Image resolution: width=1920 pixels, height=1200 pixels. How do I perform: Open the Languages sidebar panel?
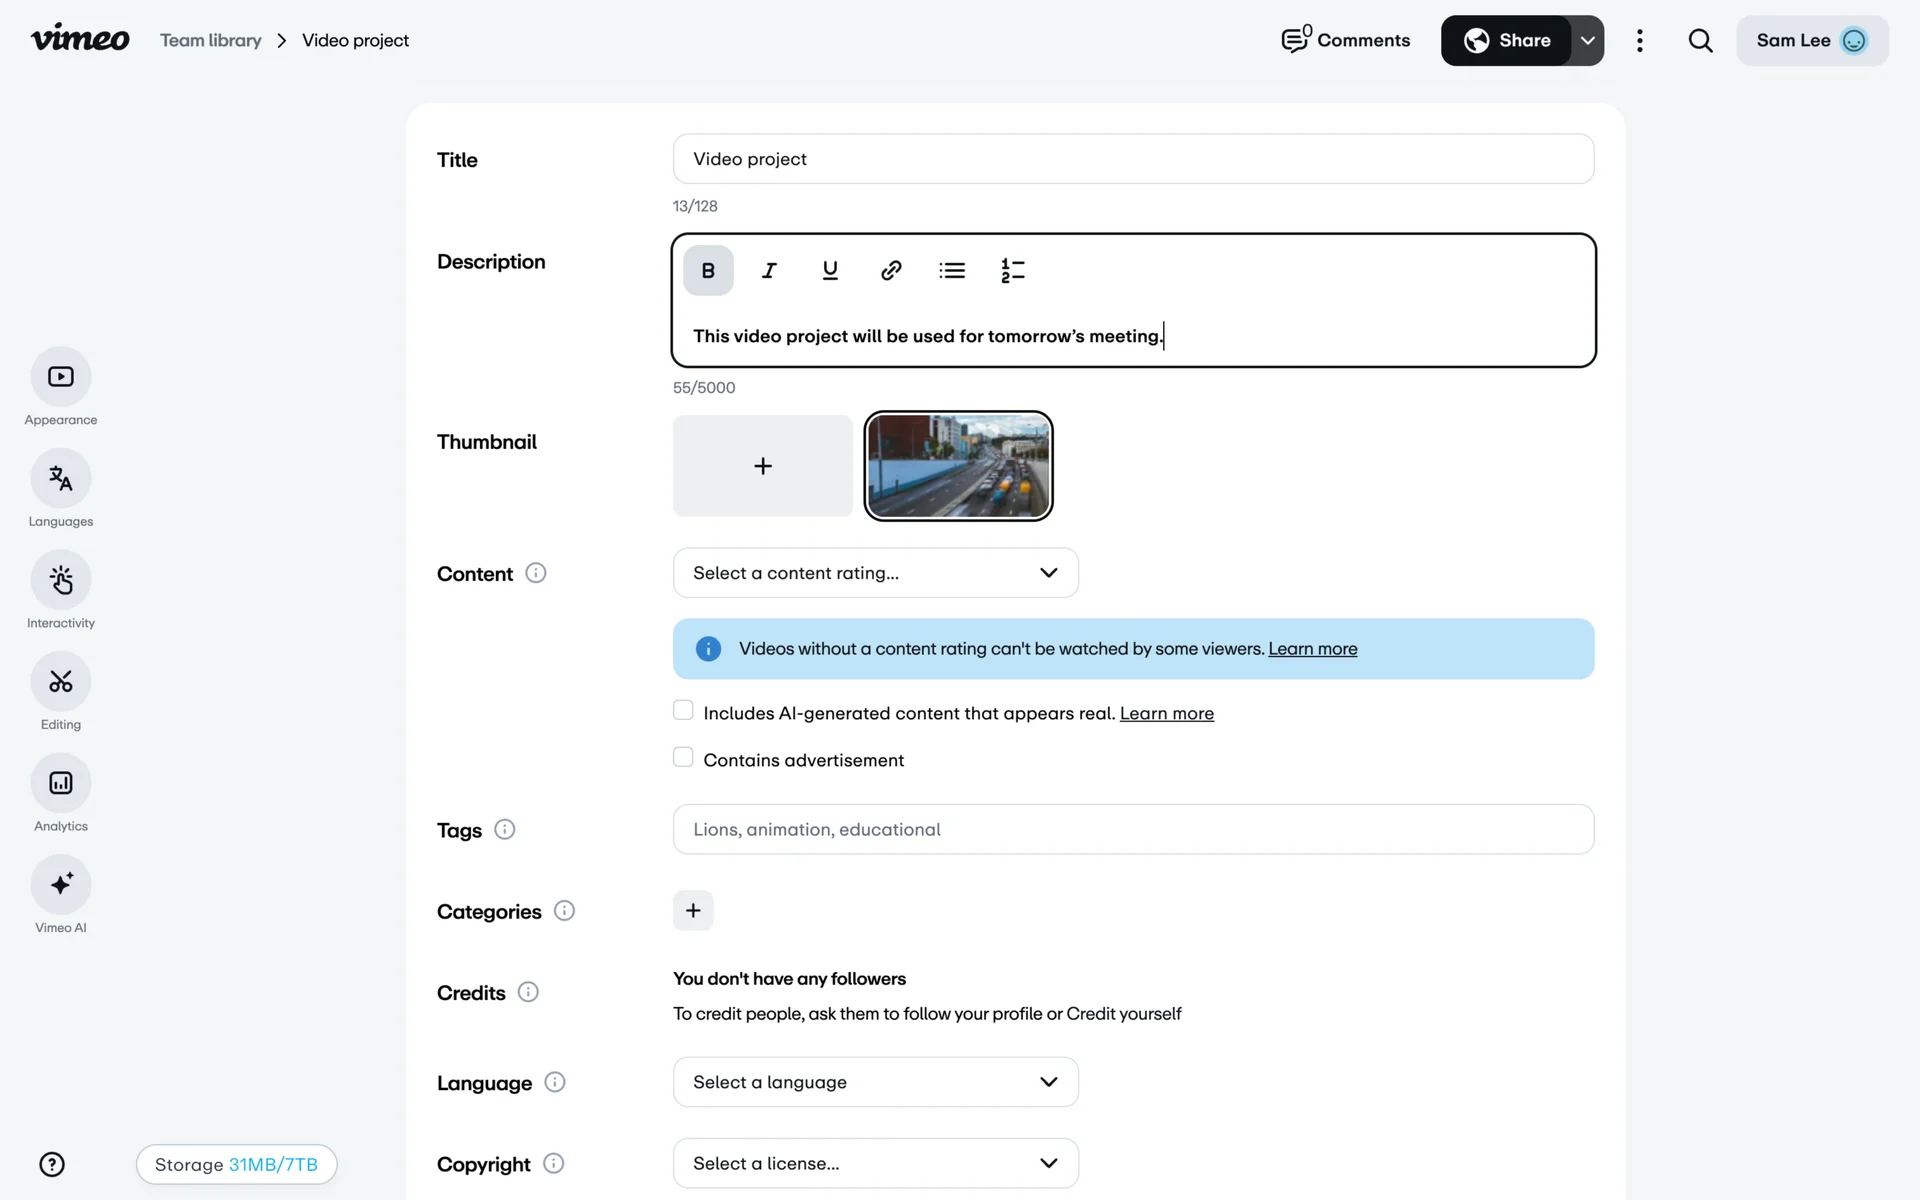tap(61, 479)
